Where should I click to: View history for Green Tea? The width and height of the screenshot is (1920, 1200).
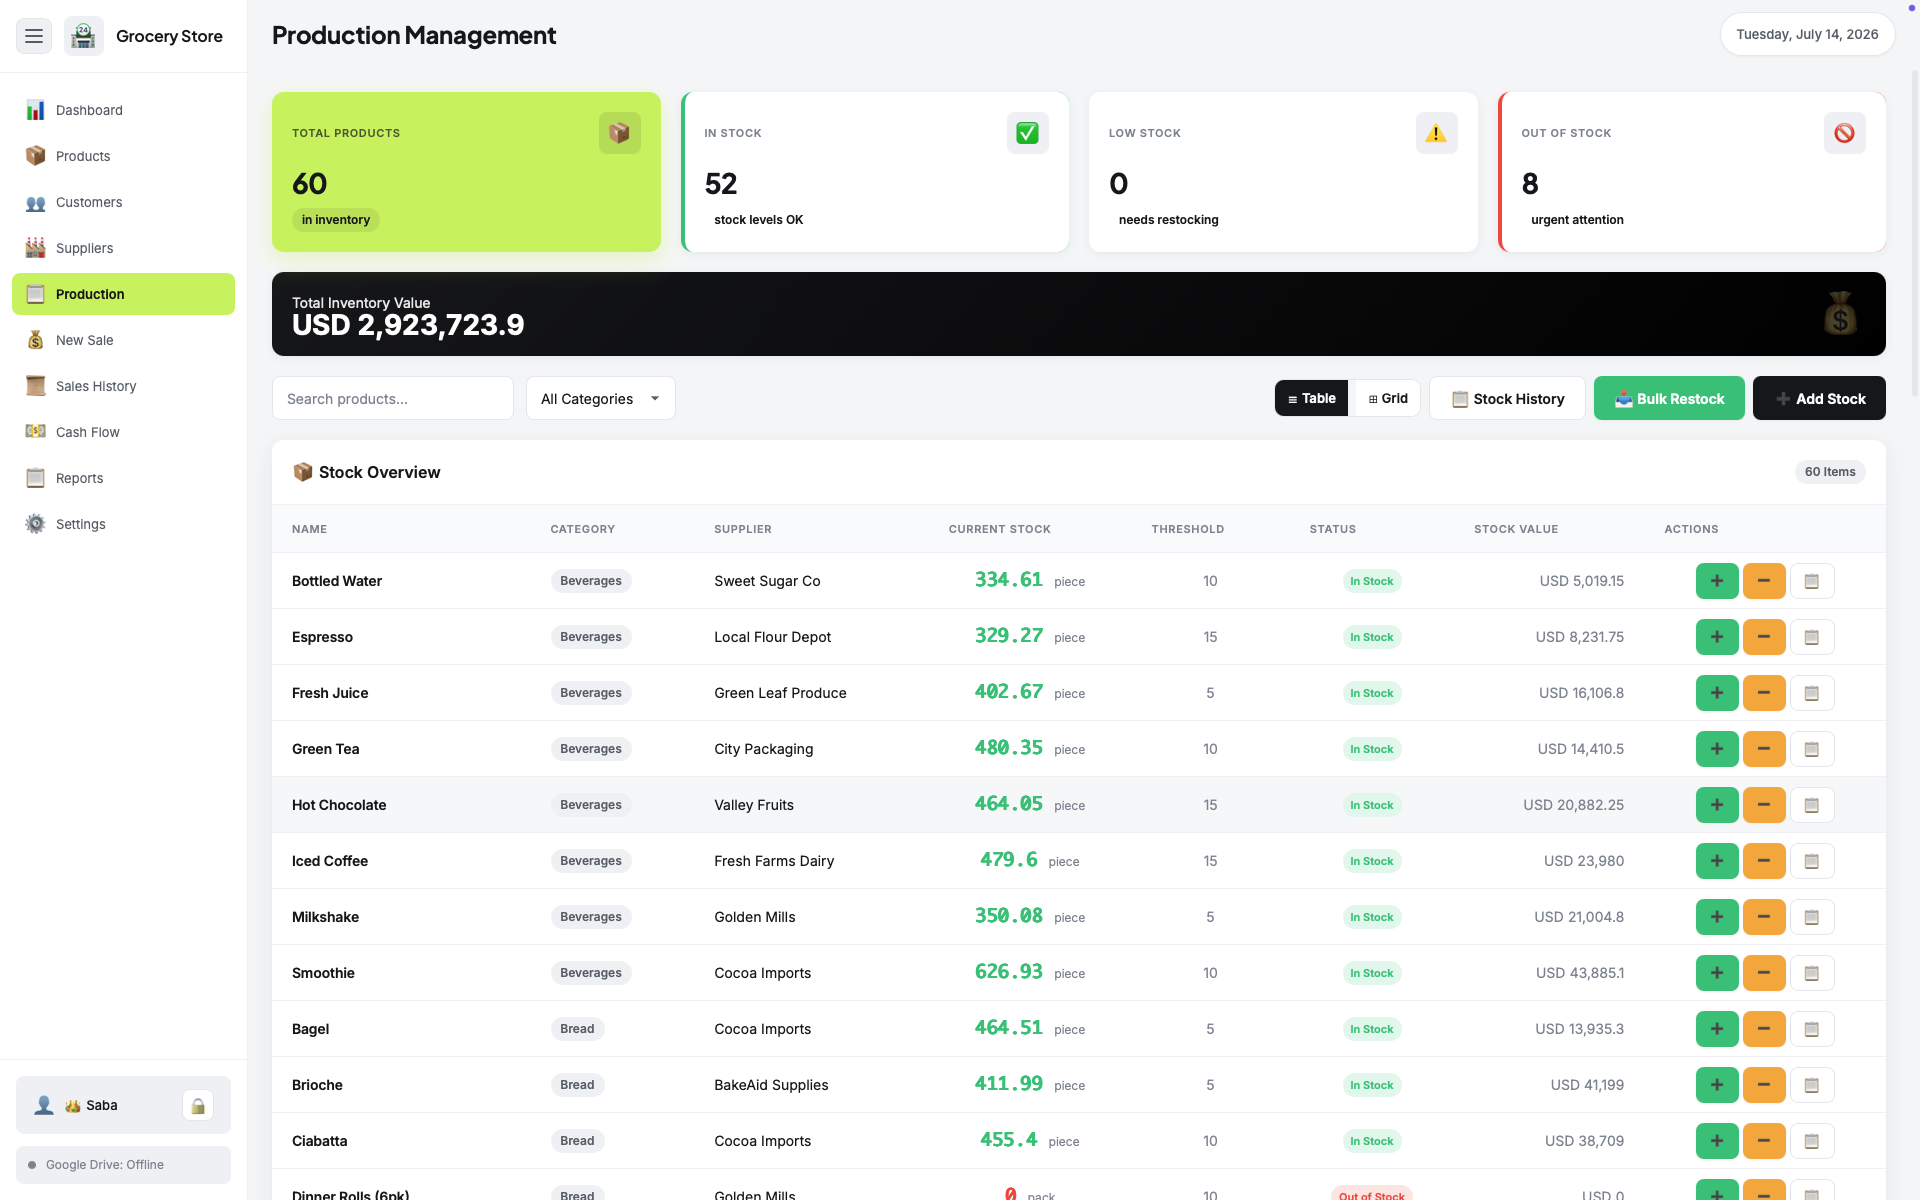coord(1812,749)
